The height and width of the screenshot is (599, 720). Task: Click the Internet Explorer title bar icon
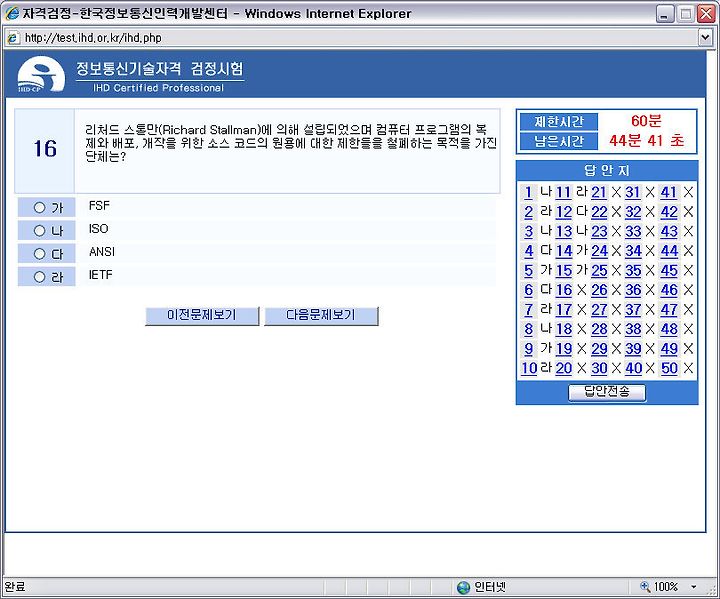coord(12,13)
